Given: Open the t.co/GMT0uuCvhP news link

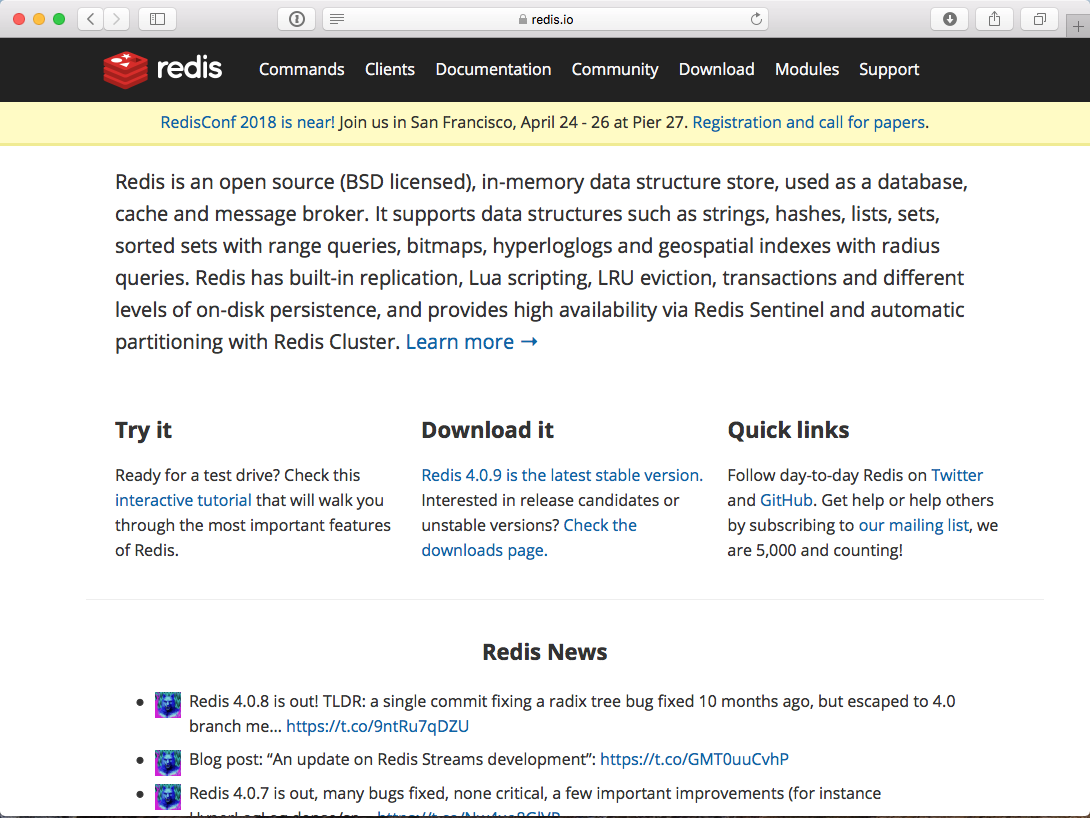Looking at the screenshot, I should coord(694,759).
